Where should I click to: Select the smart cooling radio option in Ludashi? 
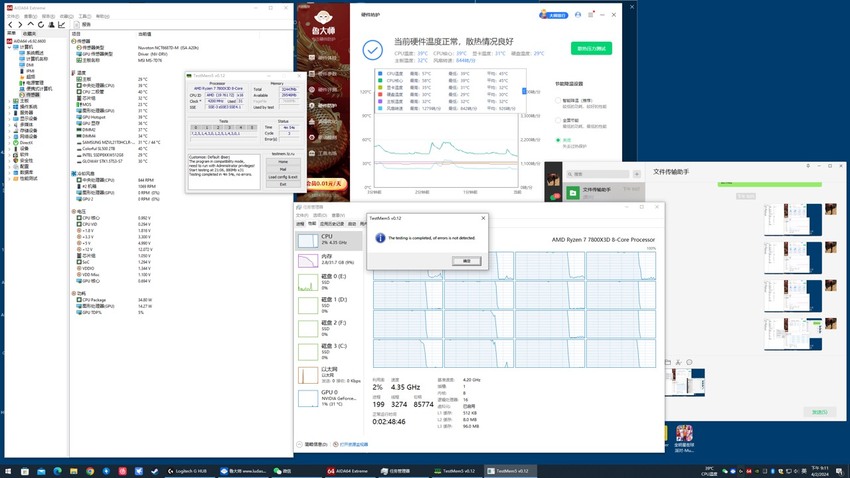(x=558, y=100)
